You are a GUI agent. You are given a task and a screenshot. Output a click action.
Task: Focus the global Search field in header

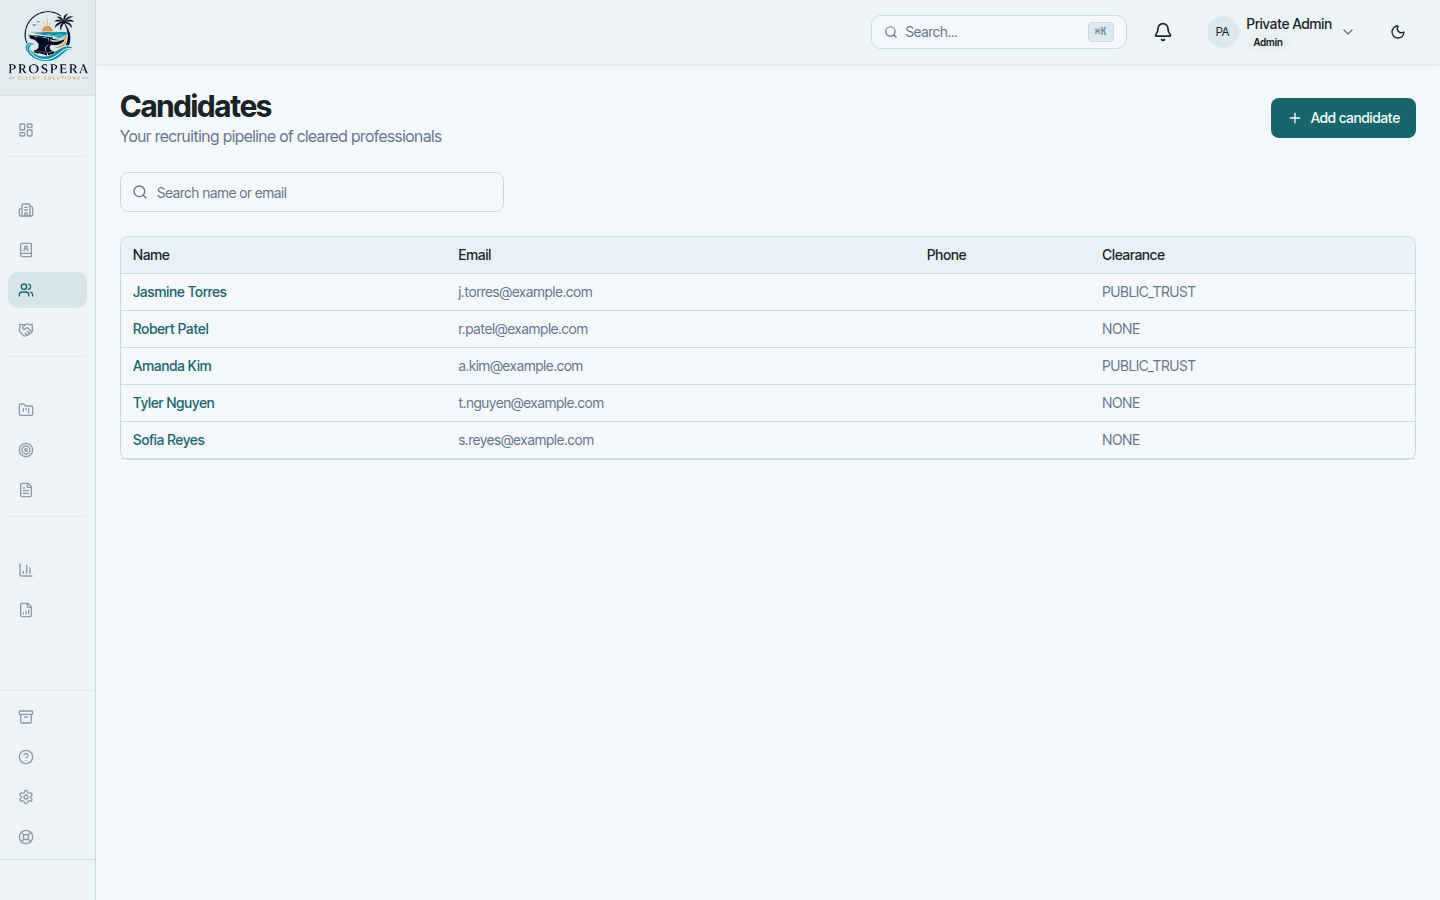998,32
